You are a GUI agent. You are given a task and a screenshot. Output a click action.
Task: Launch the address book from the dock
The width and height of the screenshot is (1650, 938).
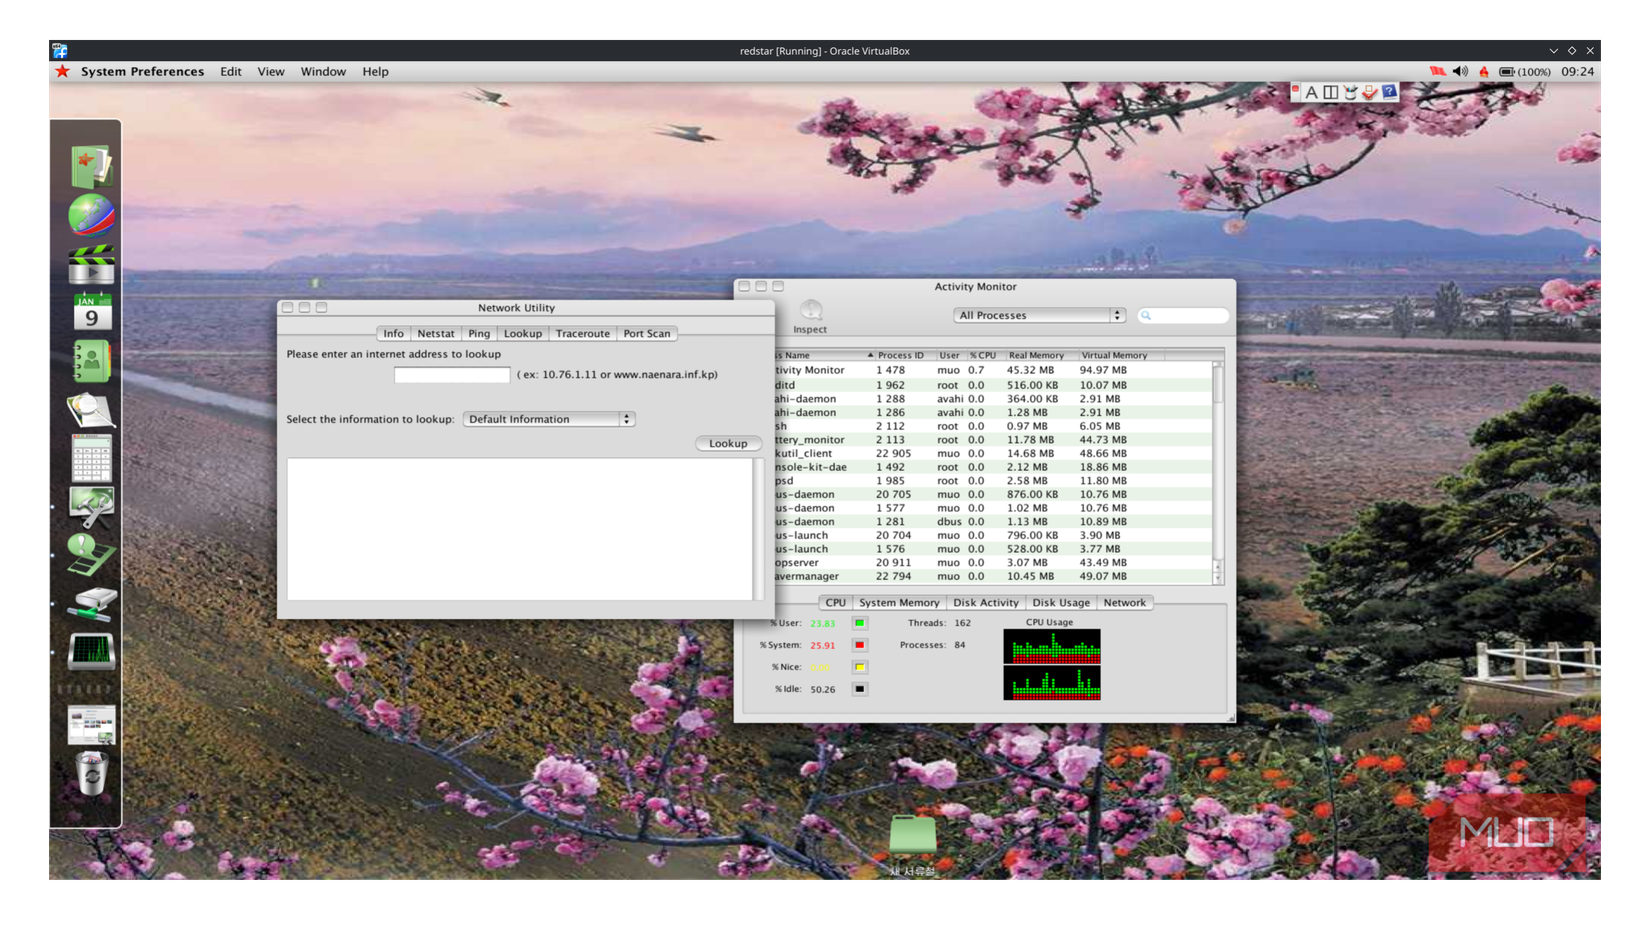(90, 361)
